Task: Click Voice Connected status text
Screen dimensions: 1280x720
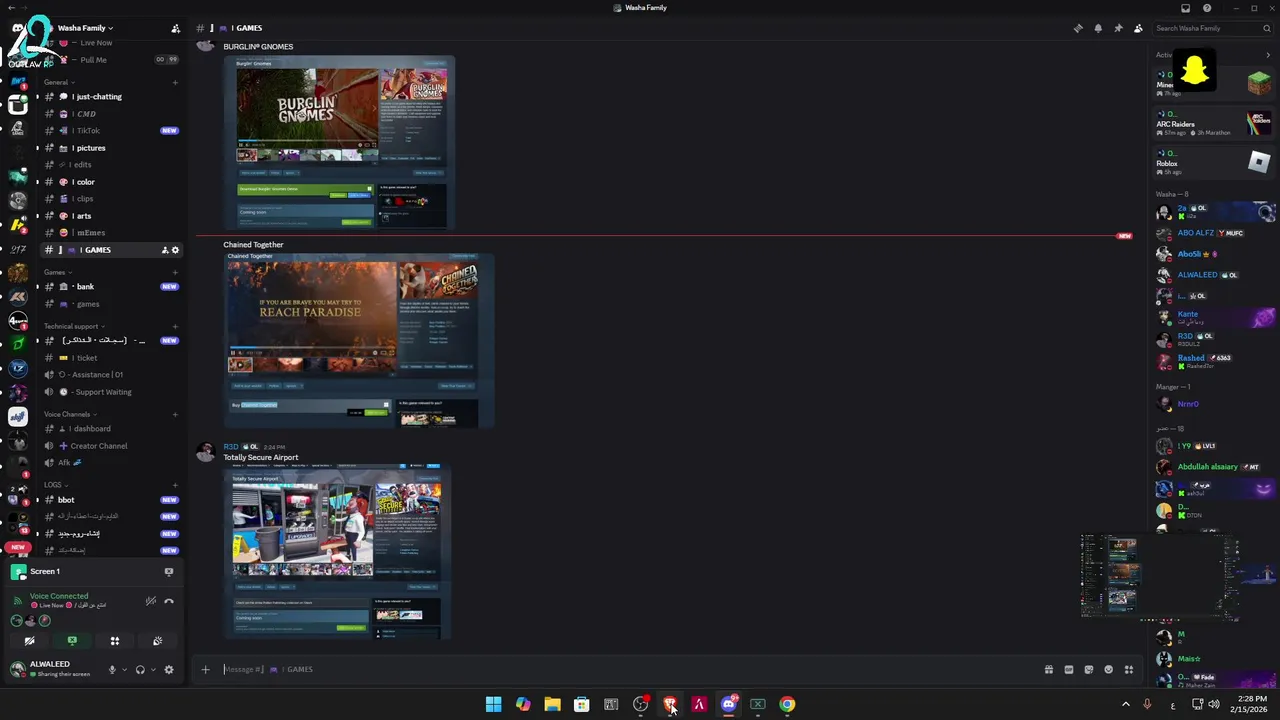Action: point(59,596)
